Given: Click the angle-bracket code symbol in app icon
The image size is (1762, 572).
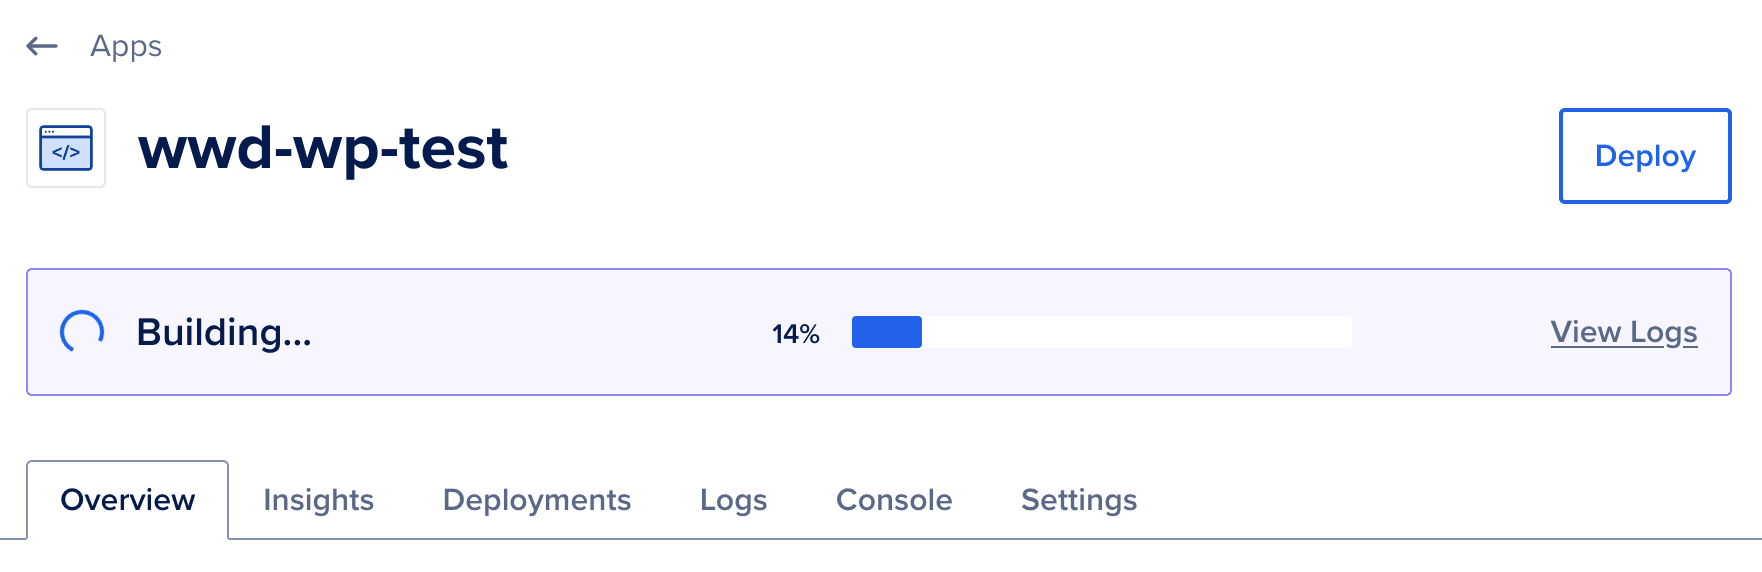Looking at the screenshot, I should (66, 153).
